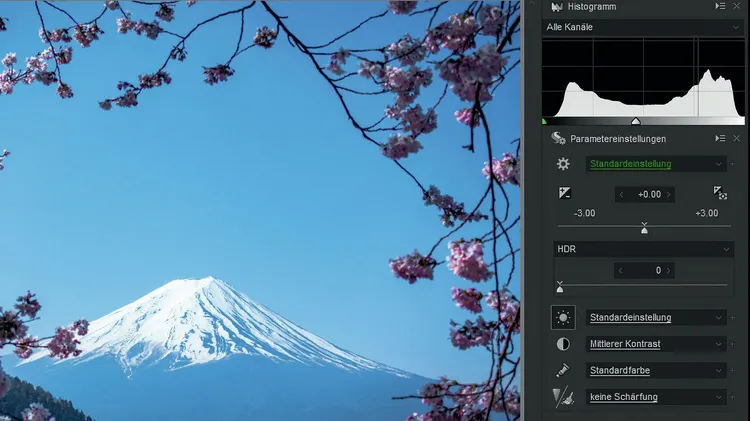Open the Parametereinstellungen panel options menu
The height and width of the screenshot is (421, 750).
click(x=720, y=138)
